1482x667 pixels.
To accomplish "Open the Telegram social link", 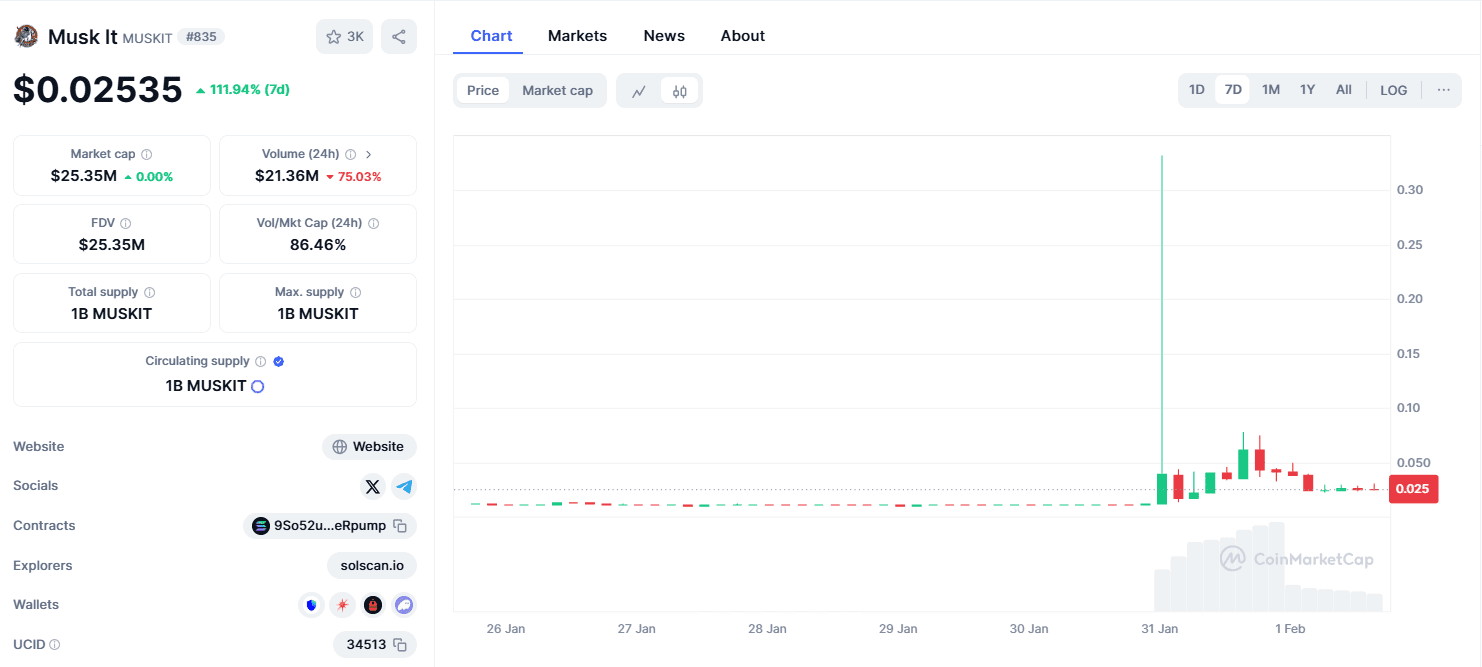I will 404,487.
